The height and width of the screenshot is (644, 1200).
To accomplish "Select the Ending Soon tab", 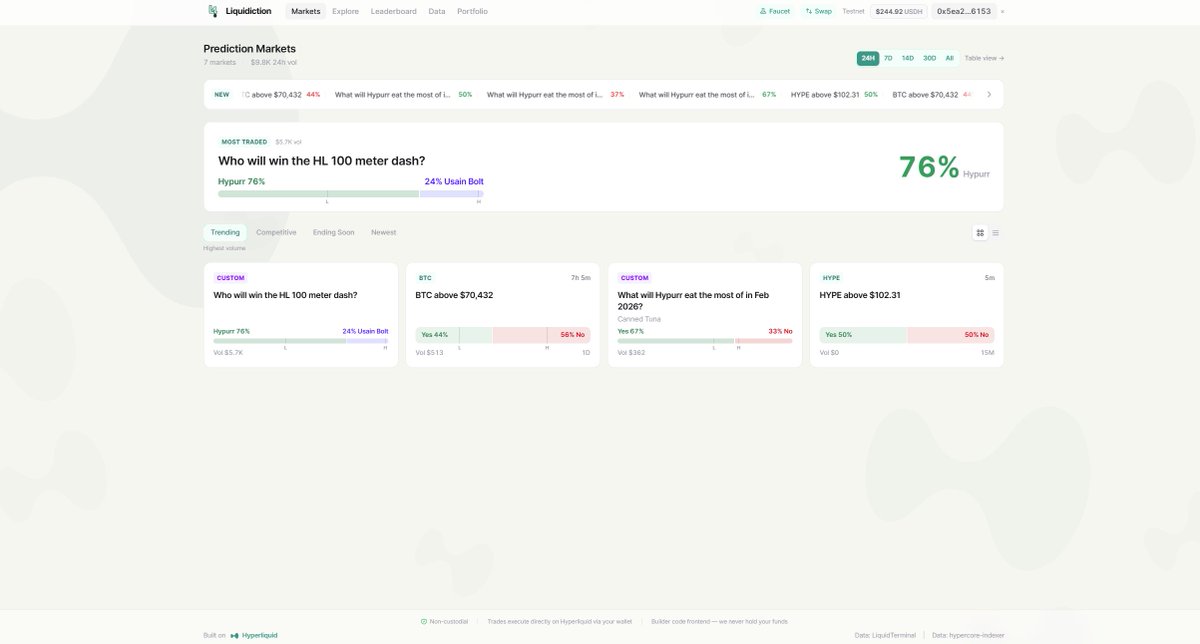I will click(333, 232).
